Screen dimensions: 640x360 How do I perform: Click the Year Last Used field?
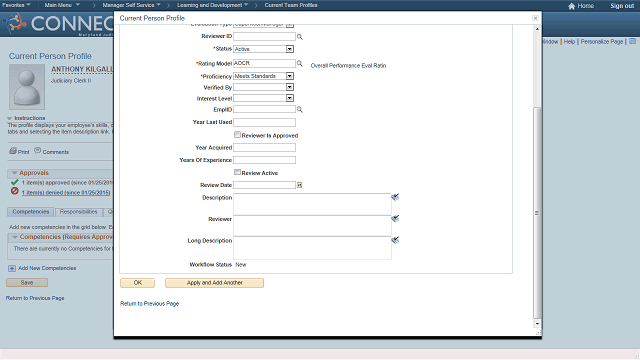coord(264,122)
